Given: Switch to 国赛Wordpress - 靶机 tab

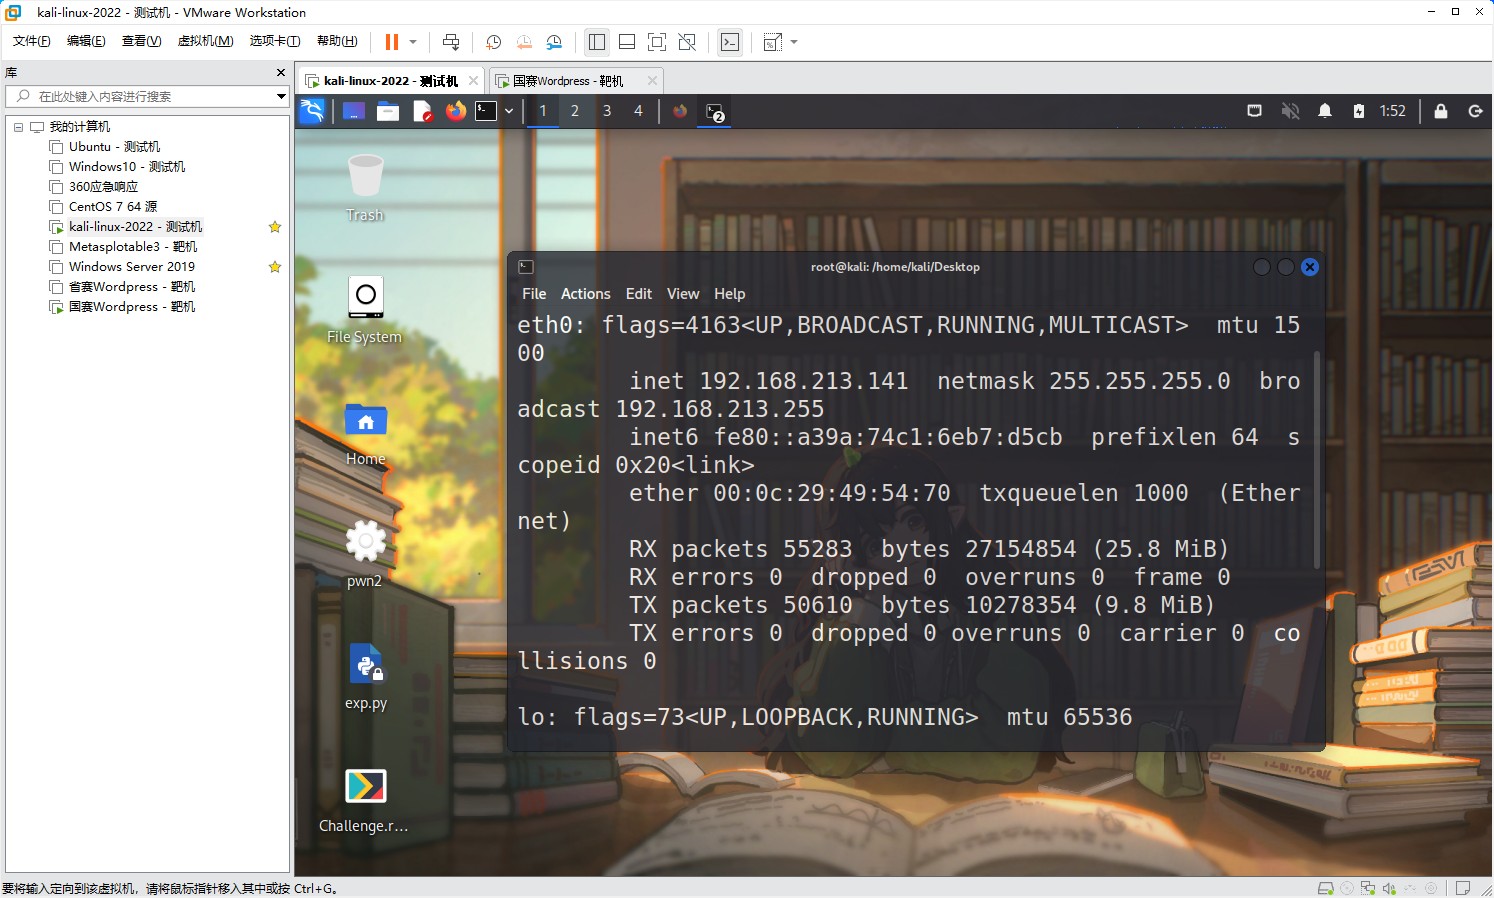Looking at the screenshot, I should click(568, 81).
